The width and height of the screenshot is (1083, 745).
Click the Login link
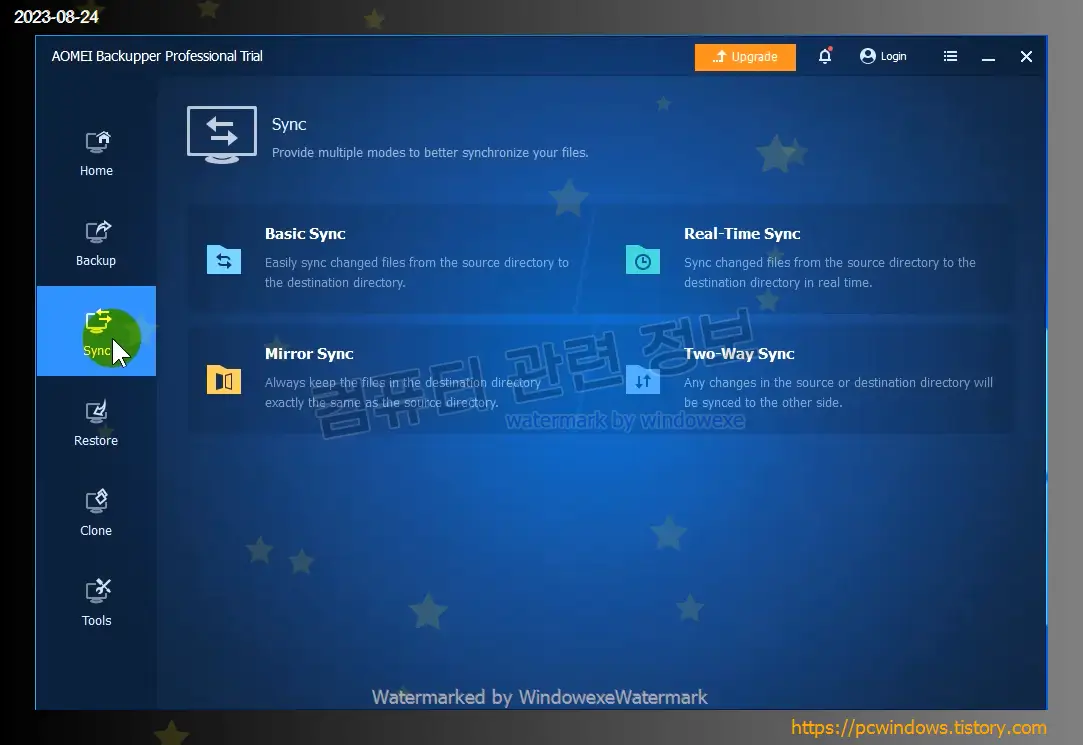tap(883, 56)
